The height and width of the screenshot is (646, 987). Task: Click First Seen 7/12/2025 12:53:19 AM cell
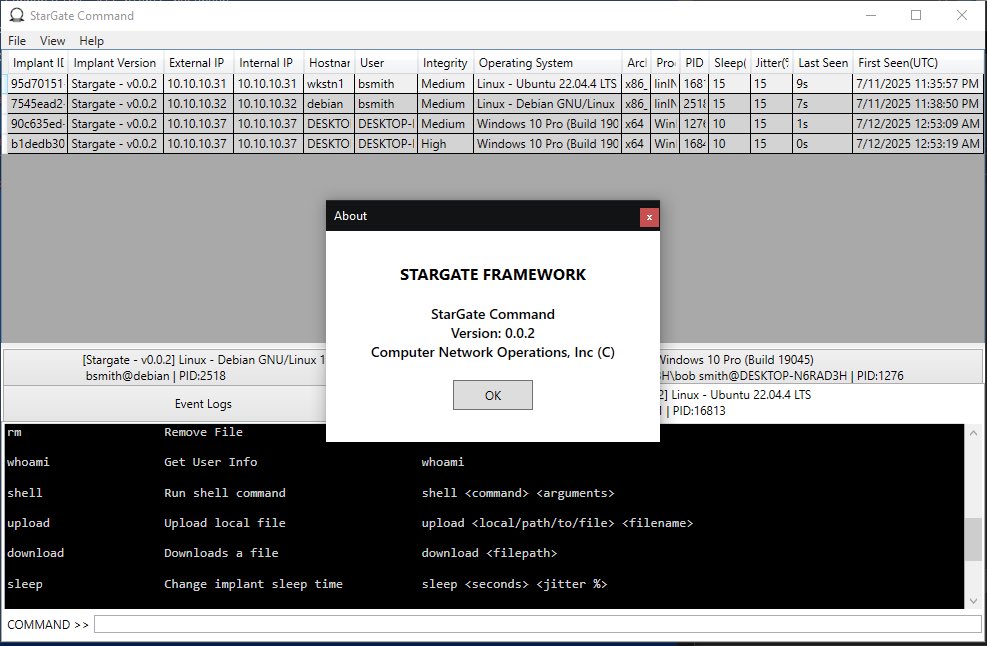917,144
